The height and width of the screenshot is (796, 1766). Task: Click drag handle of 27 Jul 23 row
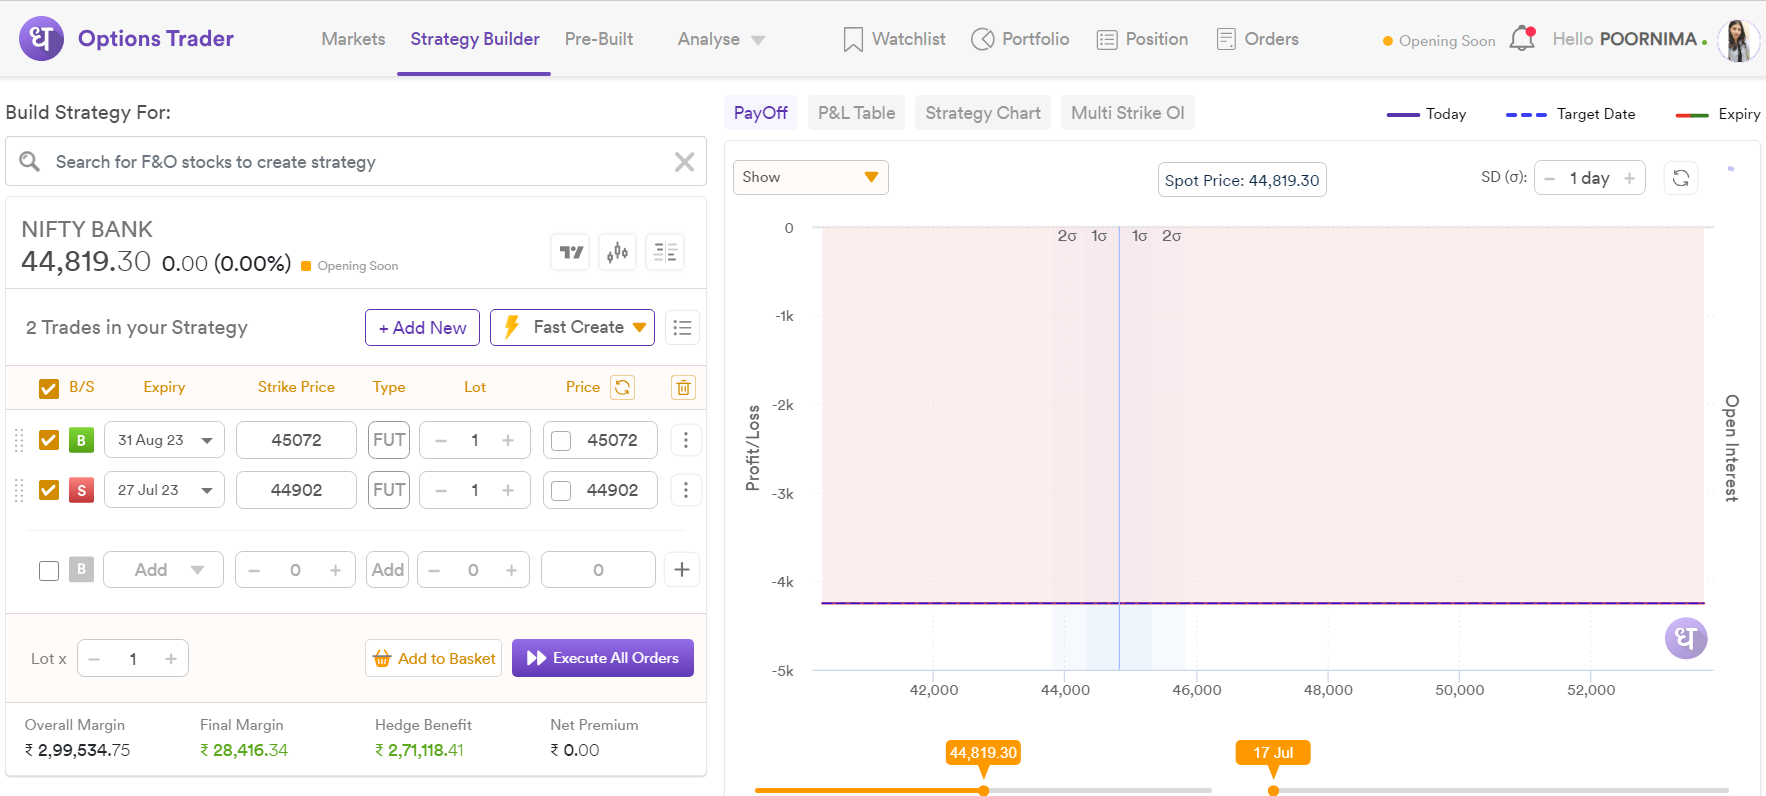tap(19, 490)
